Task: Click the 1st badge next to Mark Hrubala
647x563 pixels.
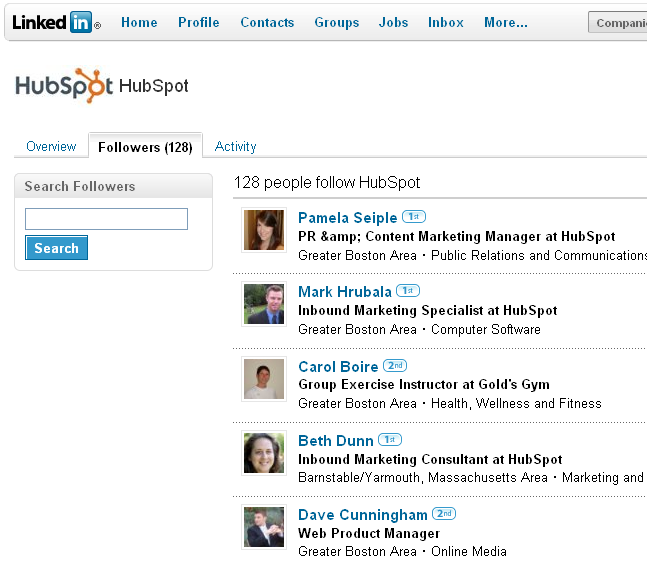Action: (x=408, y=291)
